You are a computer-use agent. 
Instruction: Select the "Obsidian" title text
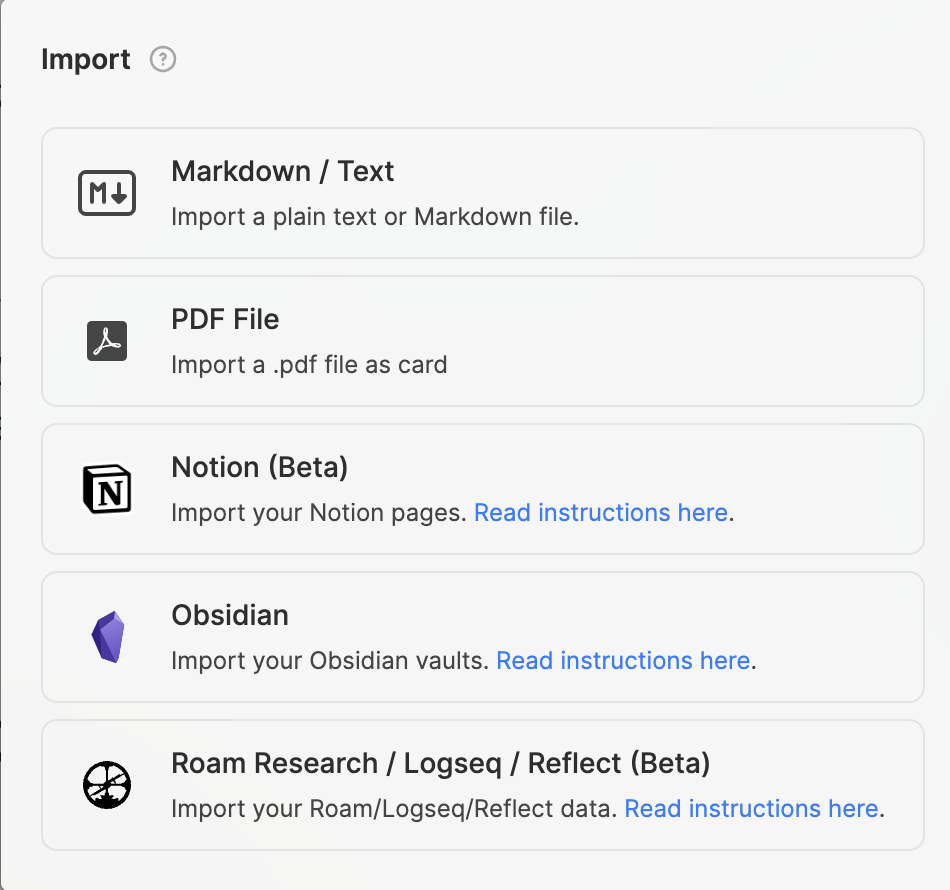230,616
